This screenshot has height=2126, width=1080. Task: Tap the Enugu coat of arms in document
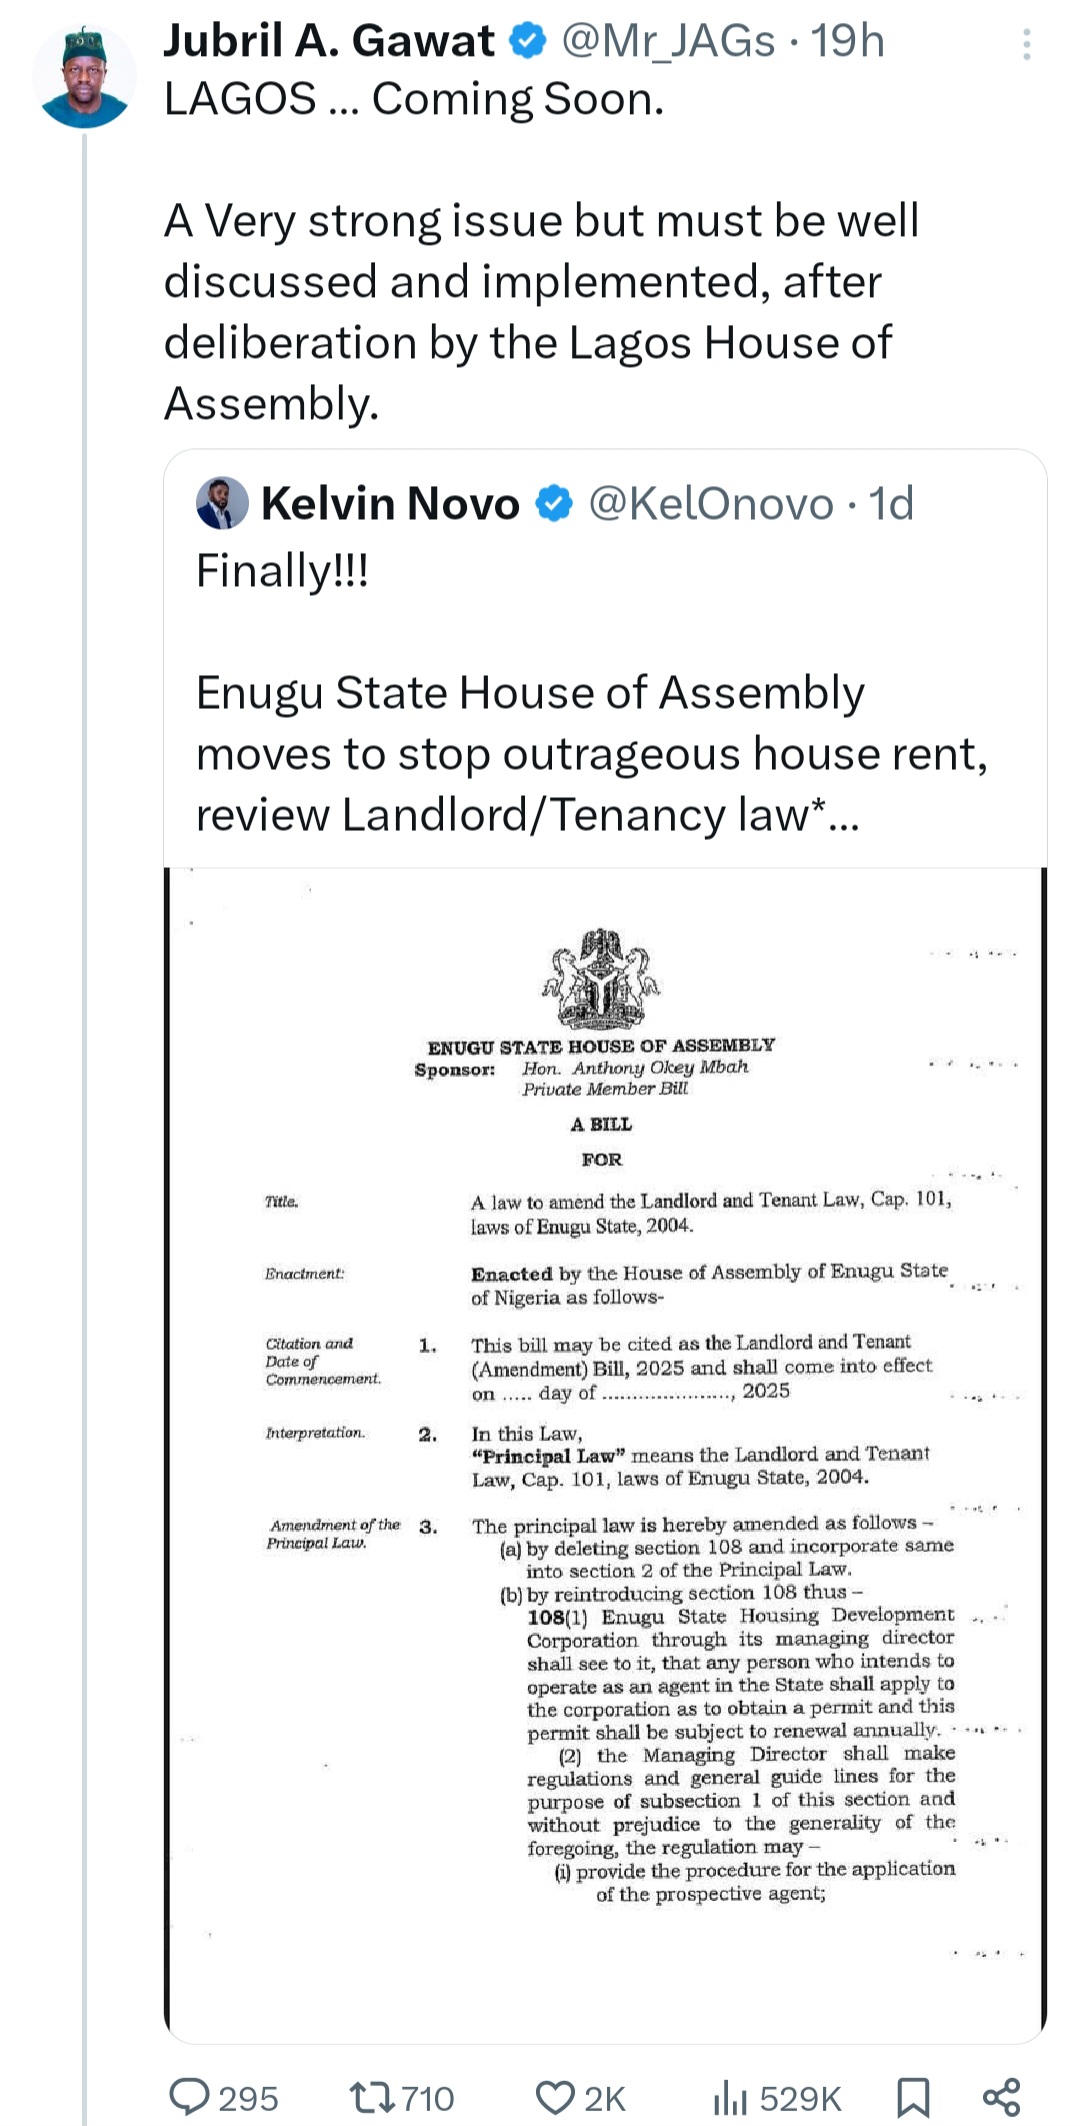[x=601, y=979]
